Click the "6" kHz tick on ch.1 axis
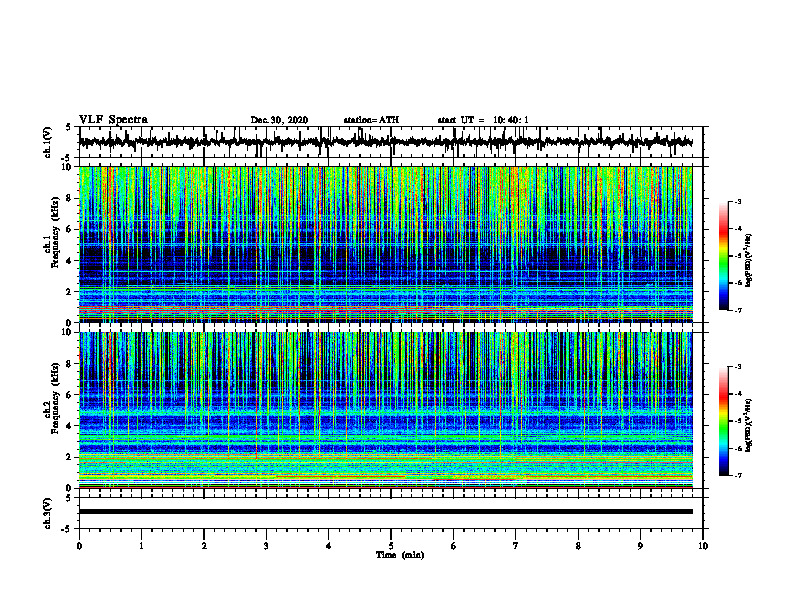The height and width of the screenshot is (612, 792). 69,229
